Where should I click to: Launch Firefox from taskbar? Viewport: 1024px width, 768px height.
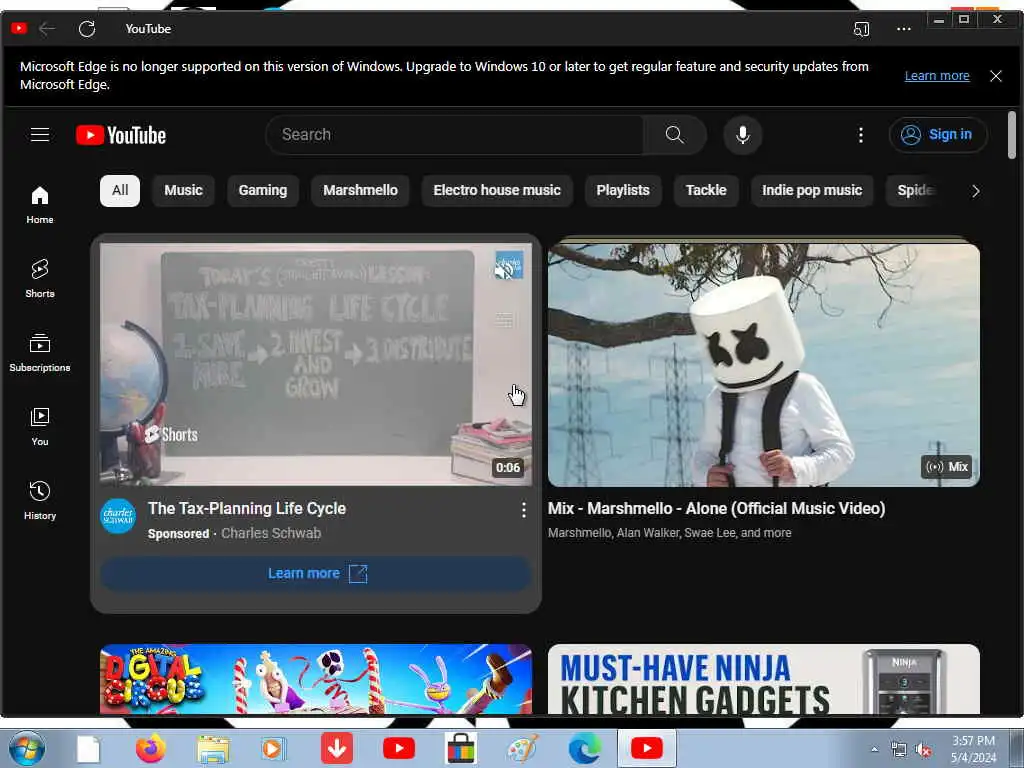pyautogui.click(x=151, y=748)
